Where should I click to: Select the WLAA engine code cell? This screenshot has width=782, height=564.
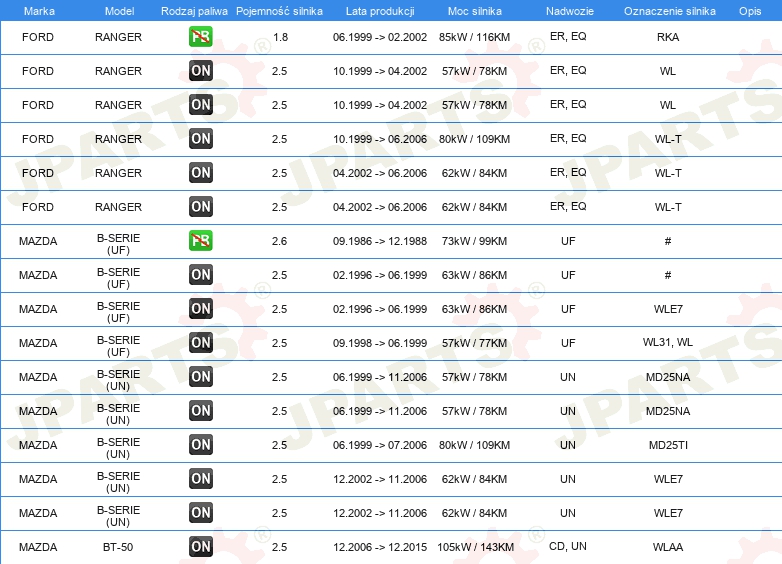click(x=668, y=547)
